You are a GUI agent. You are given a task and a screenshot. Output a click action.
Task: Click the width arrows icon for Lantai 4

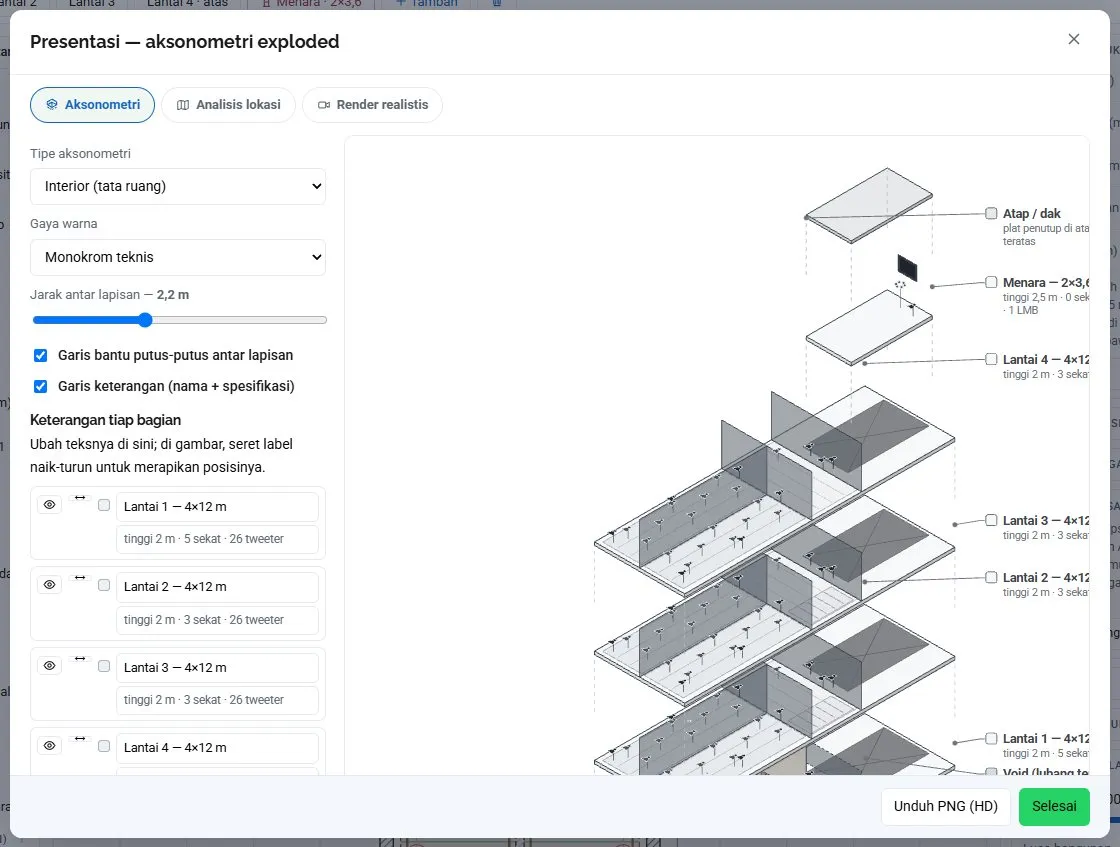pos(80,738)
